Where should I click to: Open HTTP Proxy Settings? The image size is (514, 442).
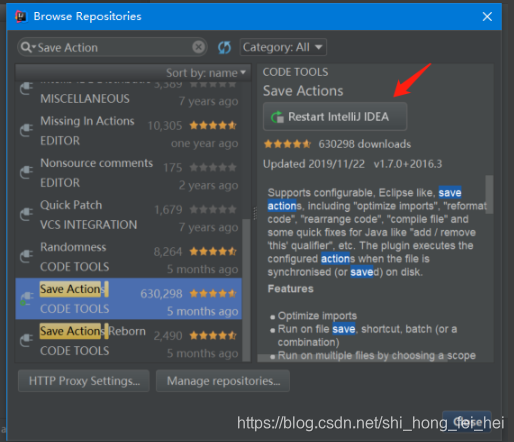point(84,381)
